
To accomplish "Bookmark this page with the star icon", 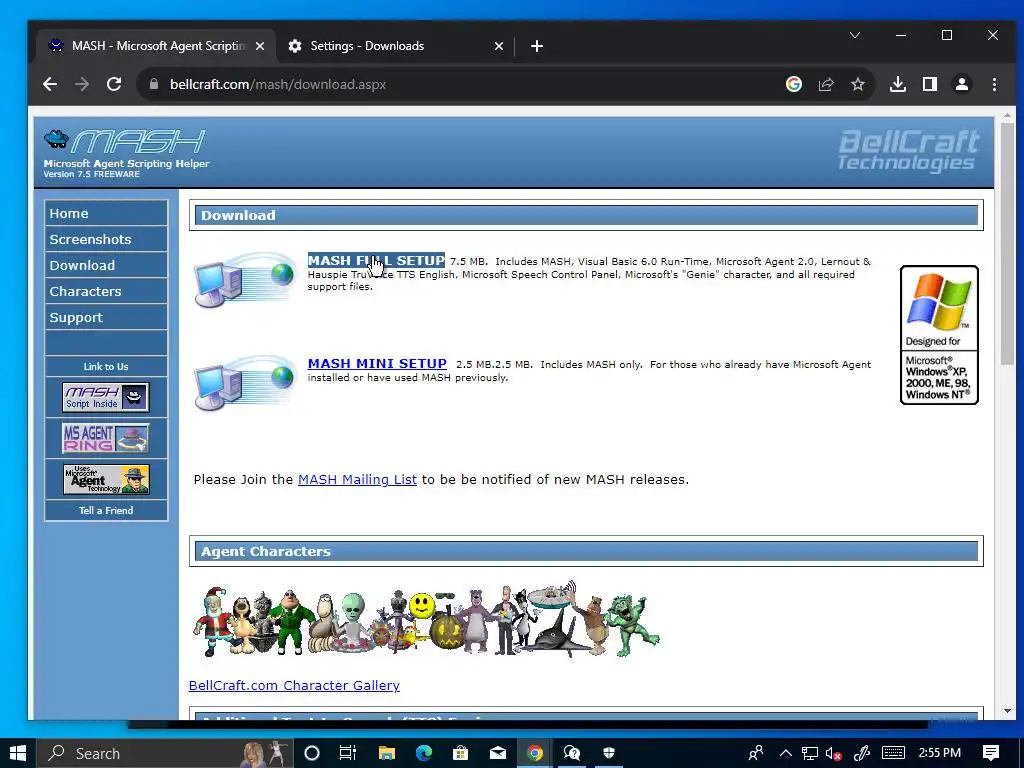I will (858, 84).
